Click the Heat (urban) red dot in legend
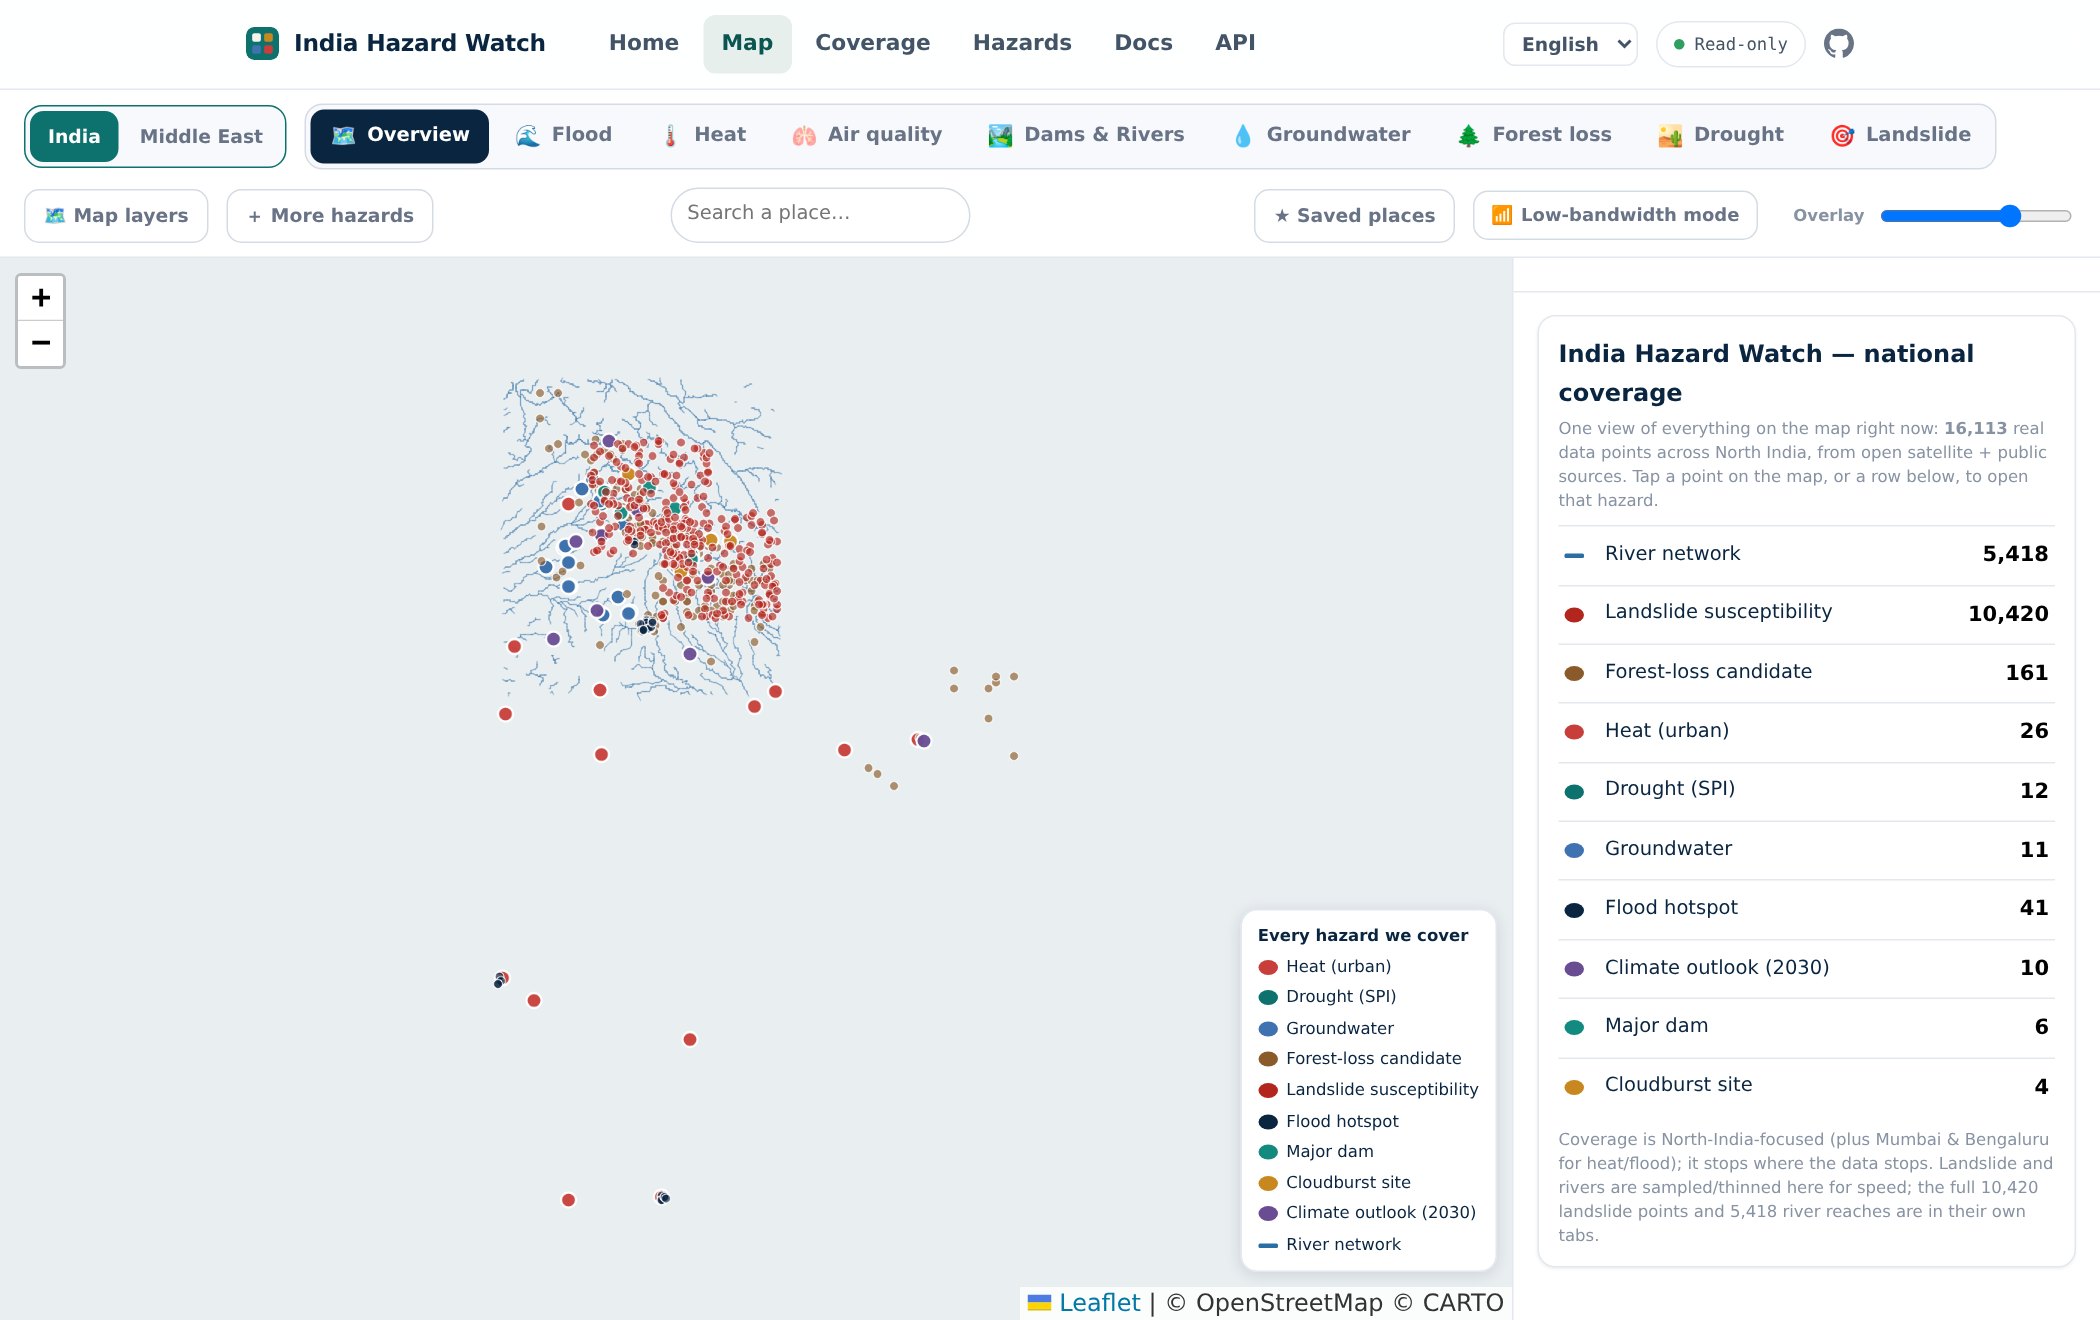Screen dimensions: 2100x1320 tap(1268, 967)
